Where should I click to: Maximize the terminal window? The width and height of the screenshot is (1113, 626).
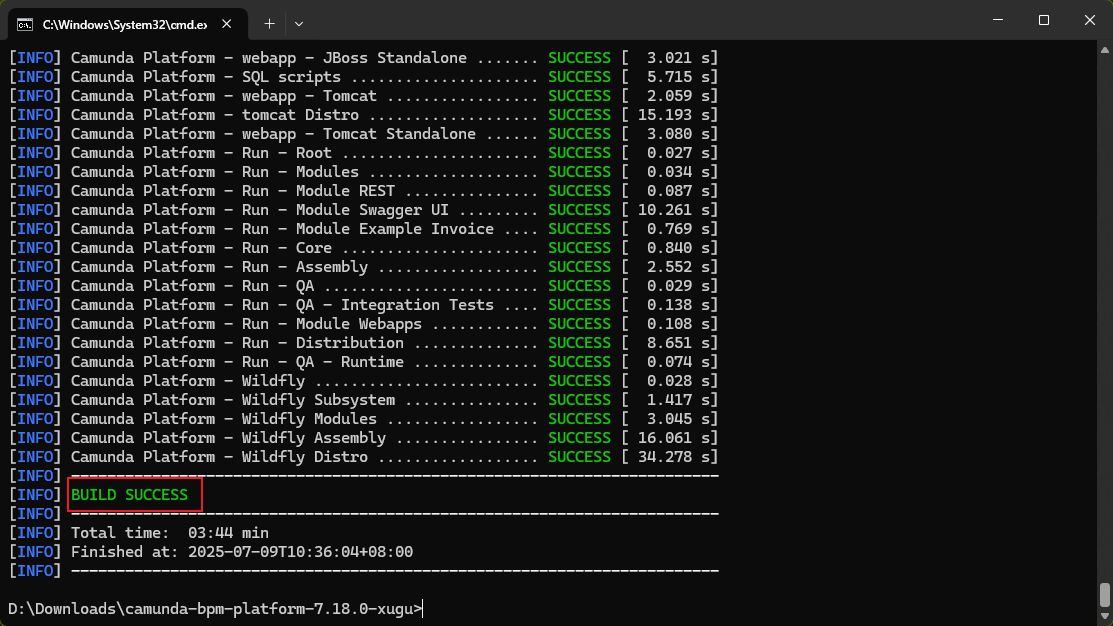coord(1043,20)
